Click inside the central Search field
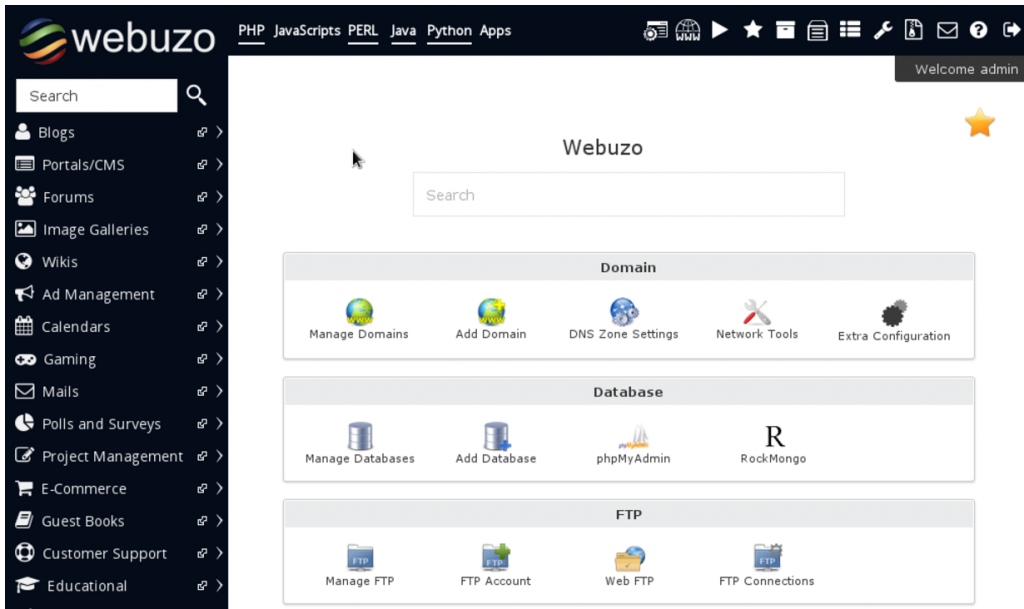The height and width of the screenshot is (609, 1024). tap(628, 194)
